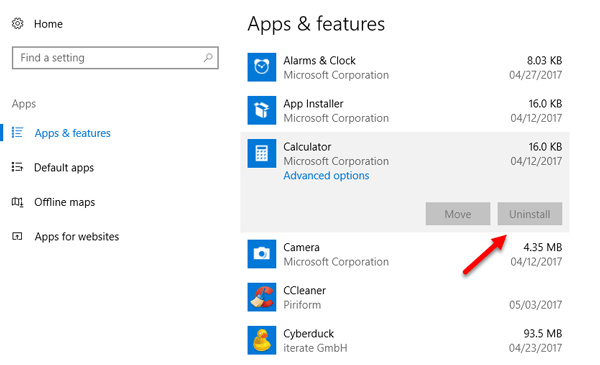Click the Apps & features page heading
600x365 pixels.
316,24
